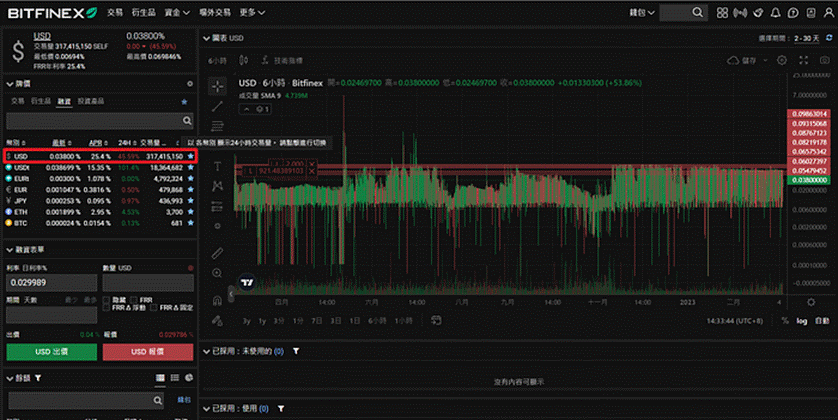Pick the trend line drawing tool
The width and height of the screenshot is (838, 420).
coord(217,106)
